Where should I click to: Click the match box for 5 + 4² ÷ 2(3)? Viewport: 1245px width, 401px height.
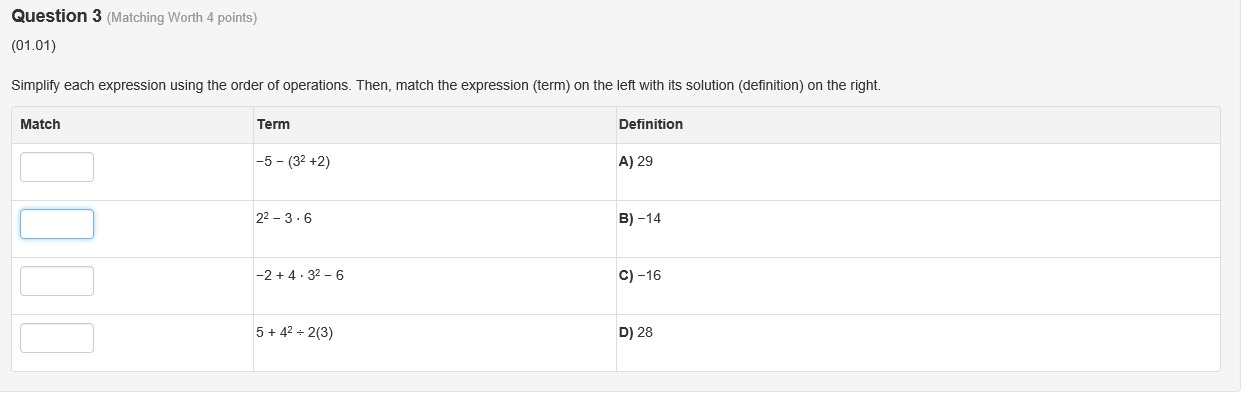pyautogui.click(x=57, y=338)
